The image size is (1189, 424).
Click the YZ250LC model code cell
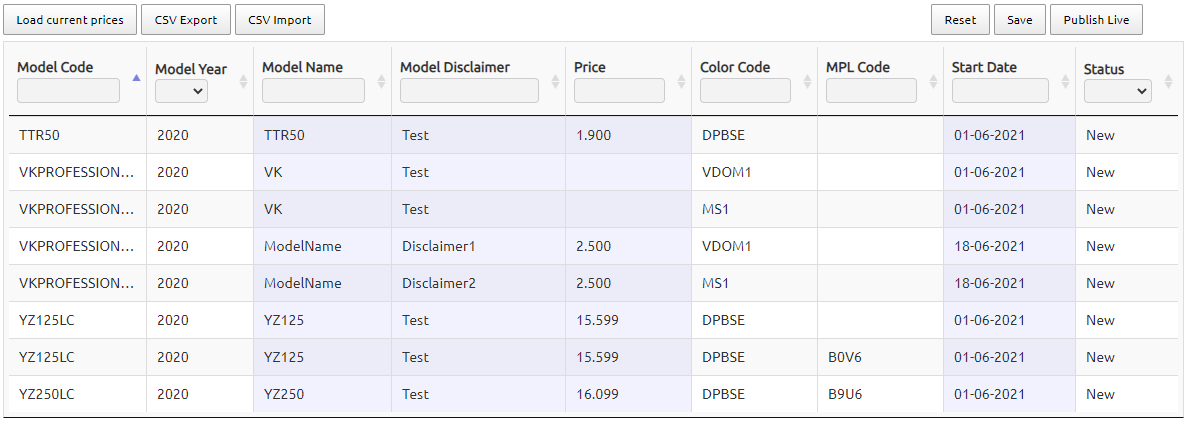[78, 394]
